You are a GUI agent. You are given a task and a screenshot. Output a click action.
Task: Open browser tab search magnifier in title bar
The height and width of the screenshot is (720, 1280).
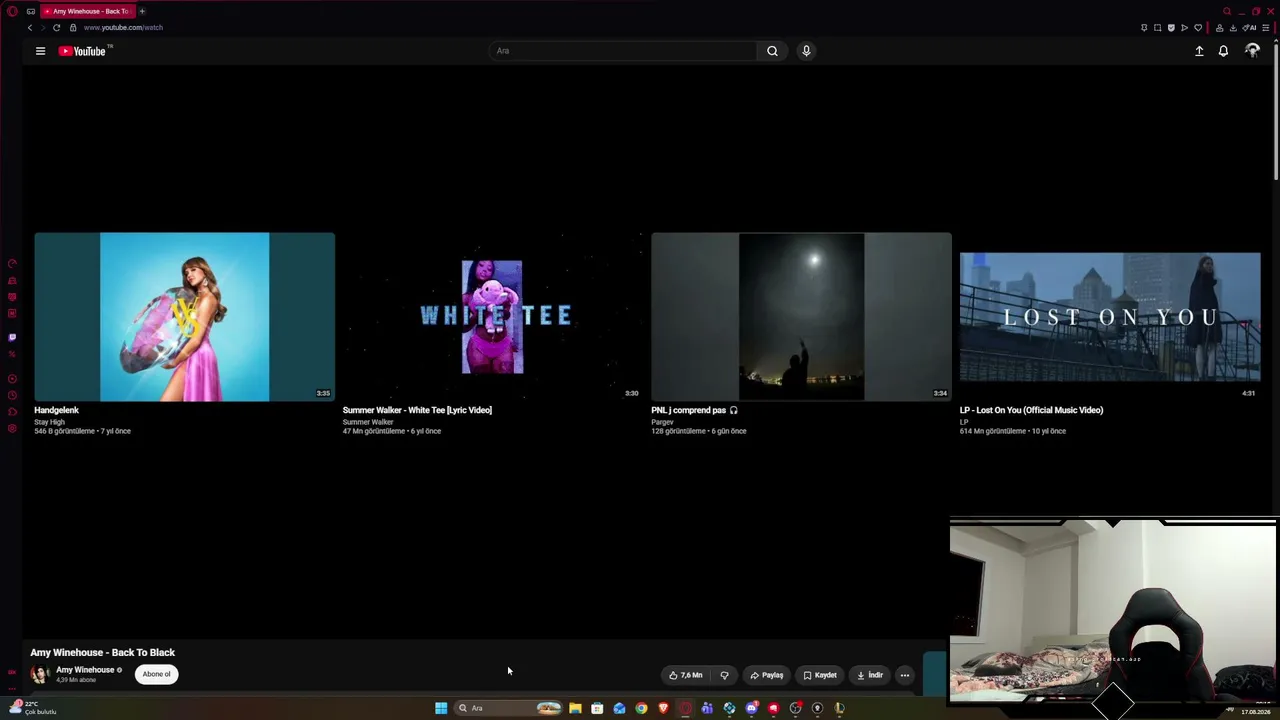[x=1227, y=11]
